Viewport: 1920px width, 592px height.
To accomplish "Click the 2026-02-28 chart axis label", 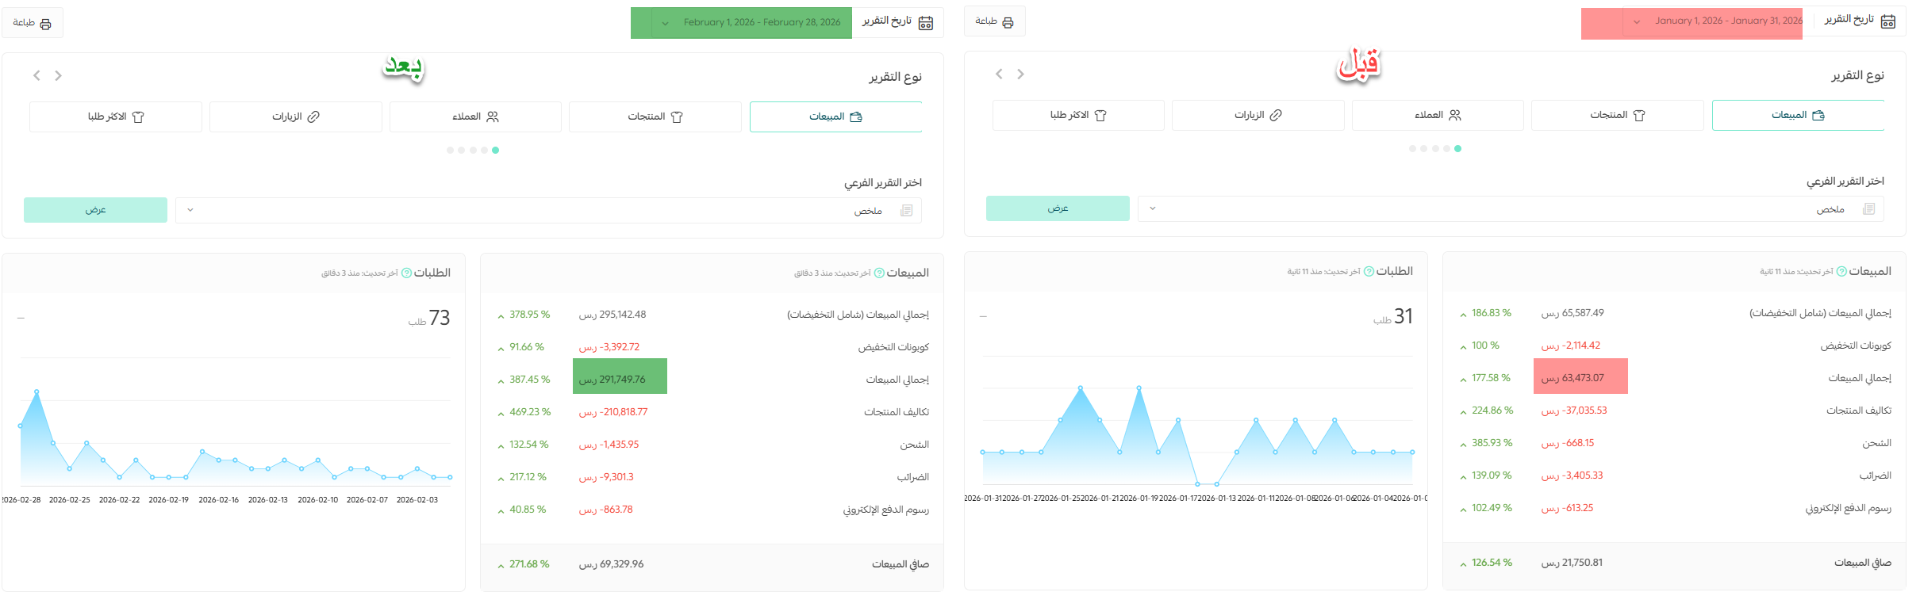I will (x=21, y=500).
